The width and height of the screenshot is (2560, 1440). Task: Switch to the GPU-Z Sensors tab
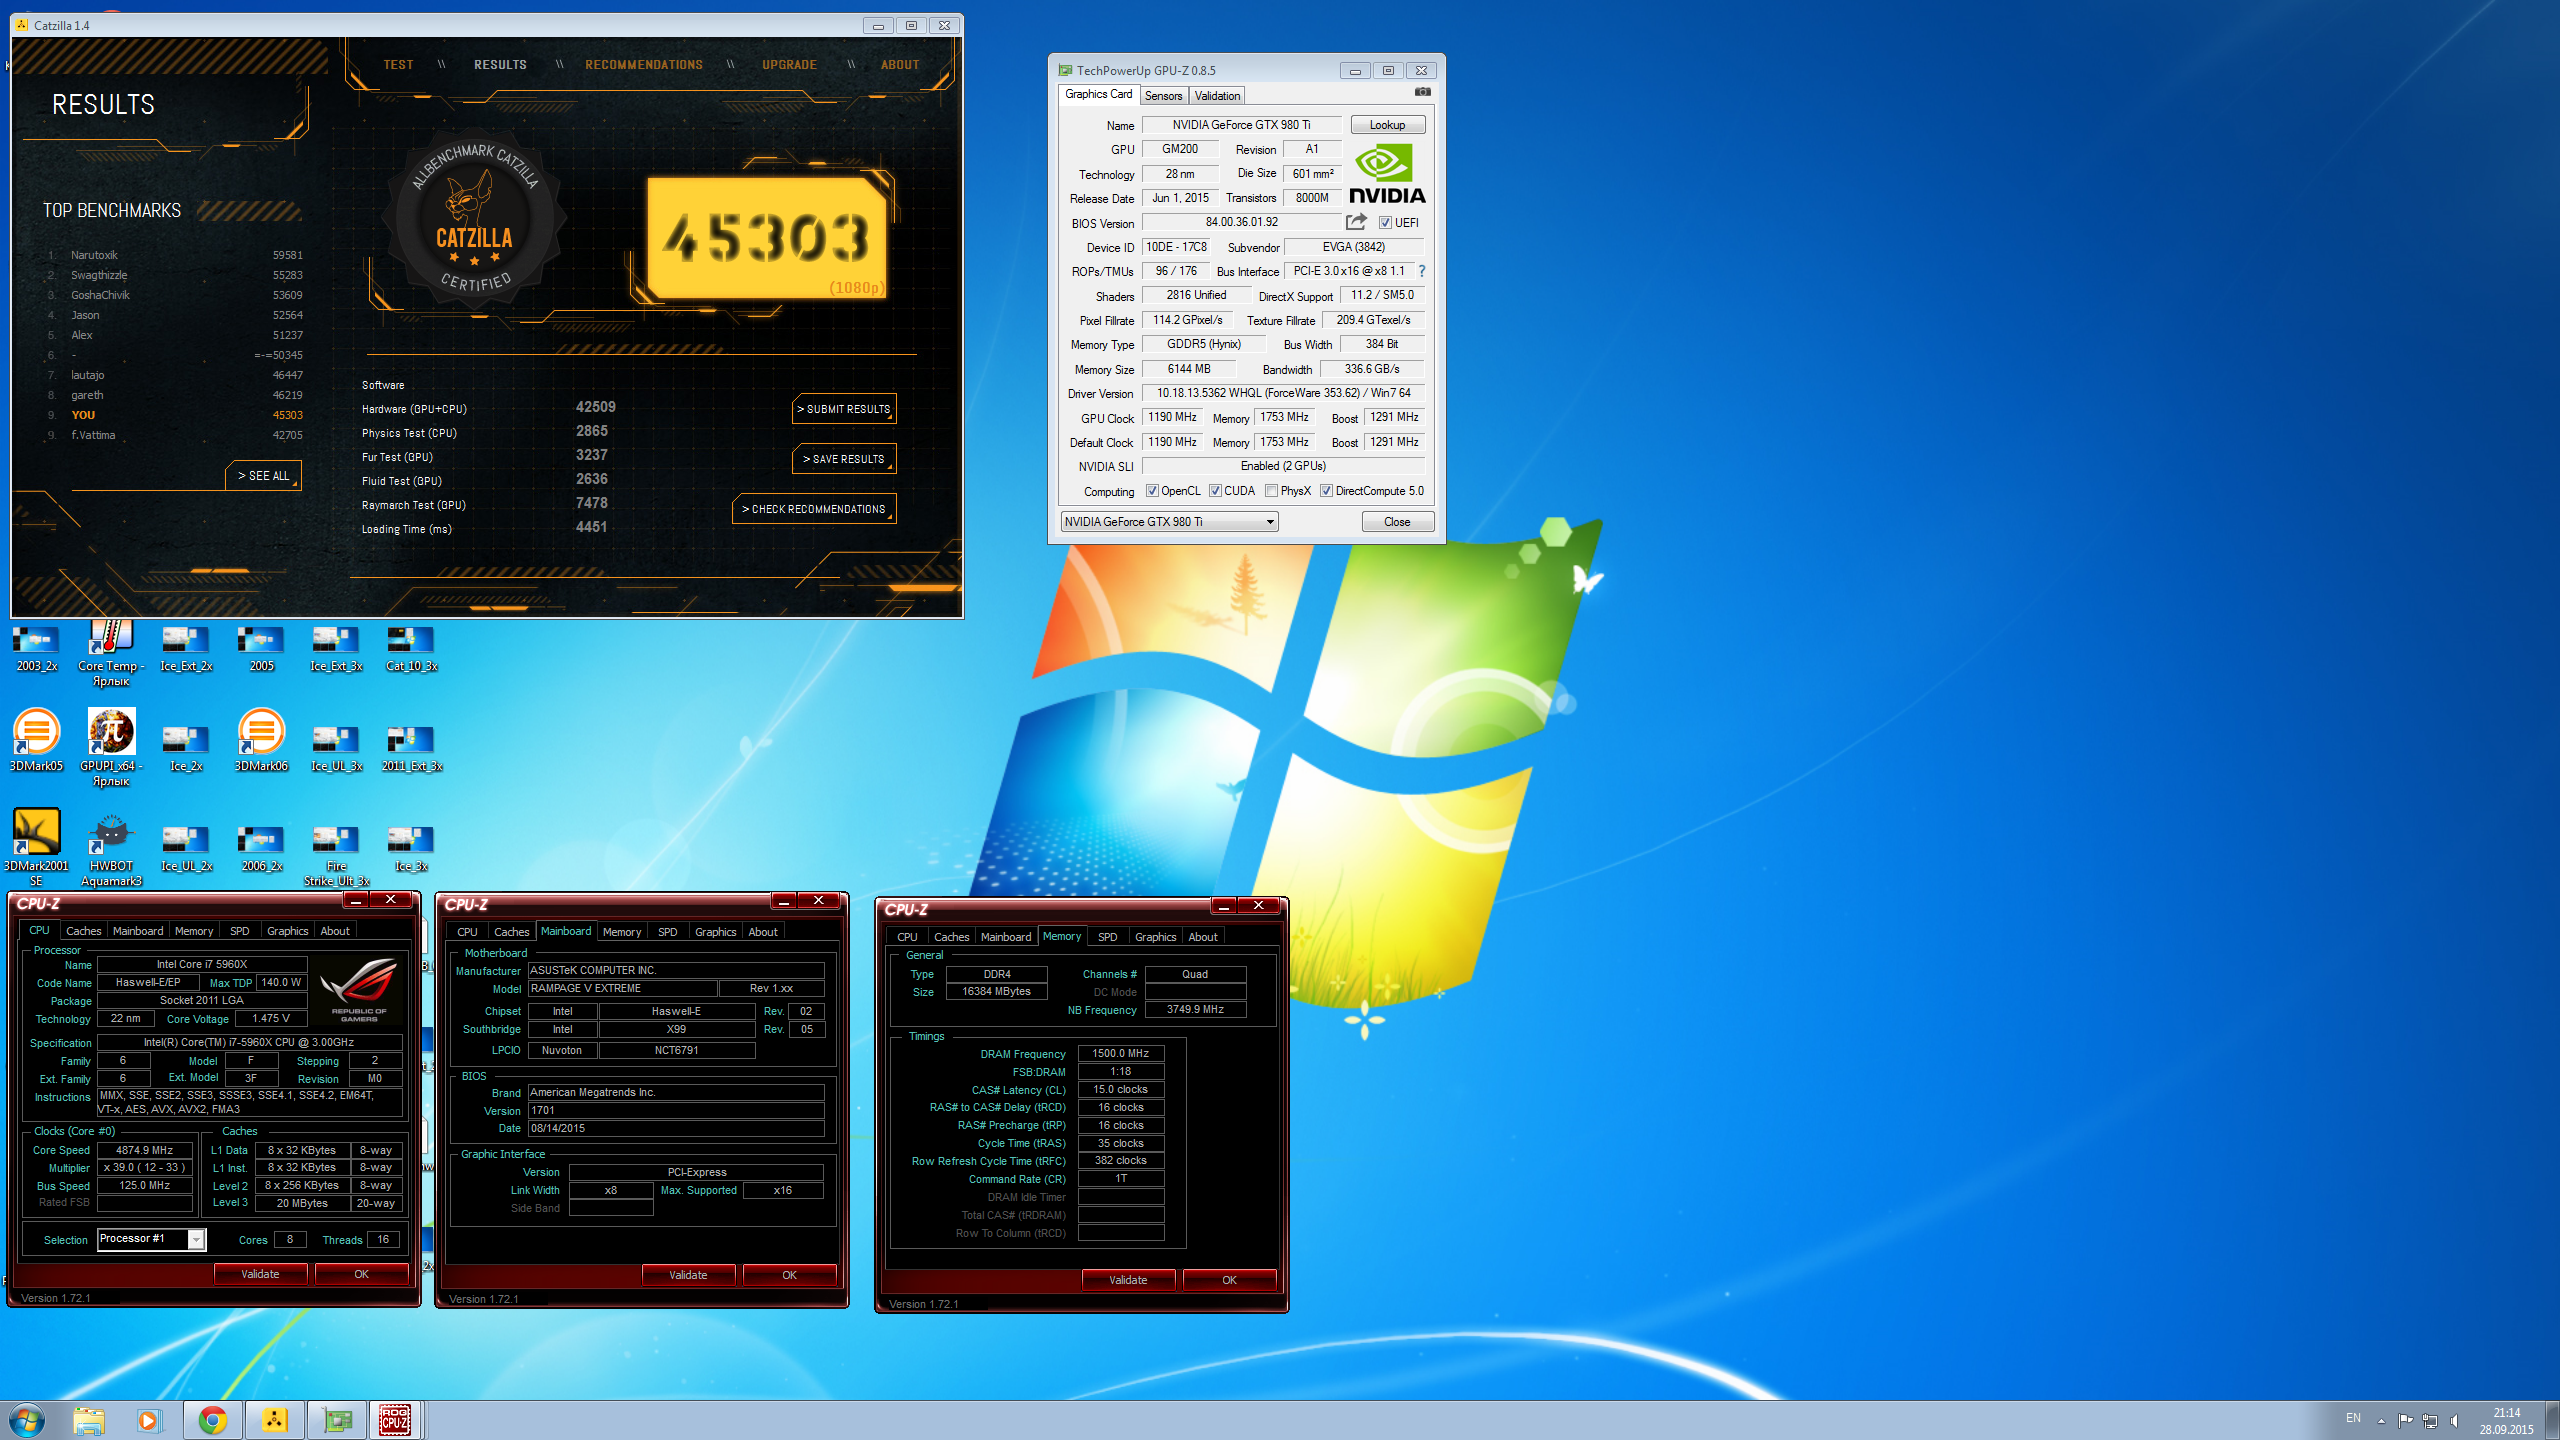point(1163,96)
